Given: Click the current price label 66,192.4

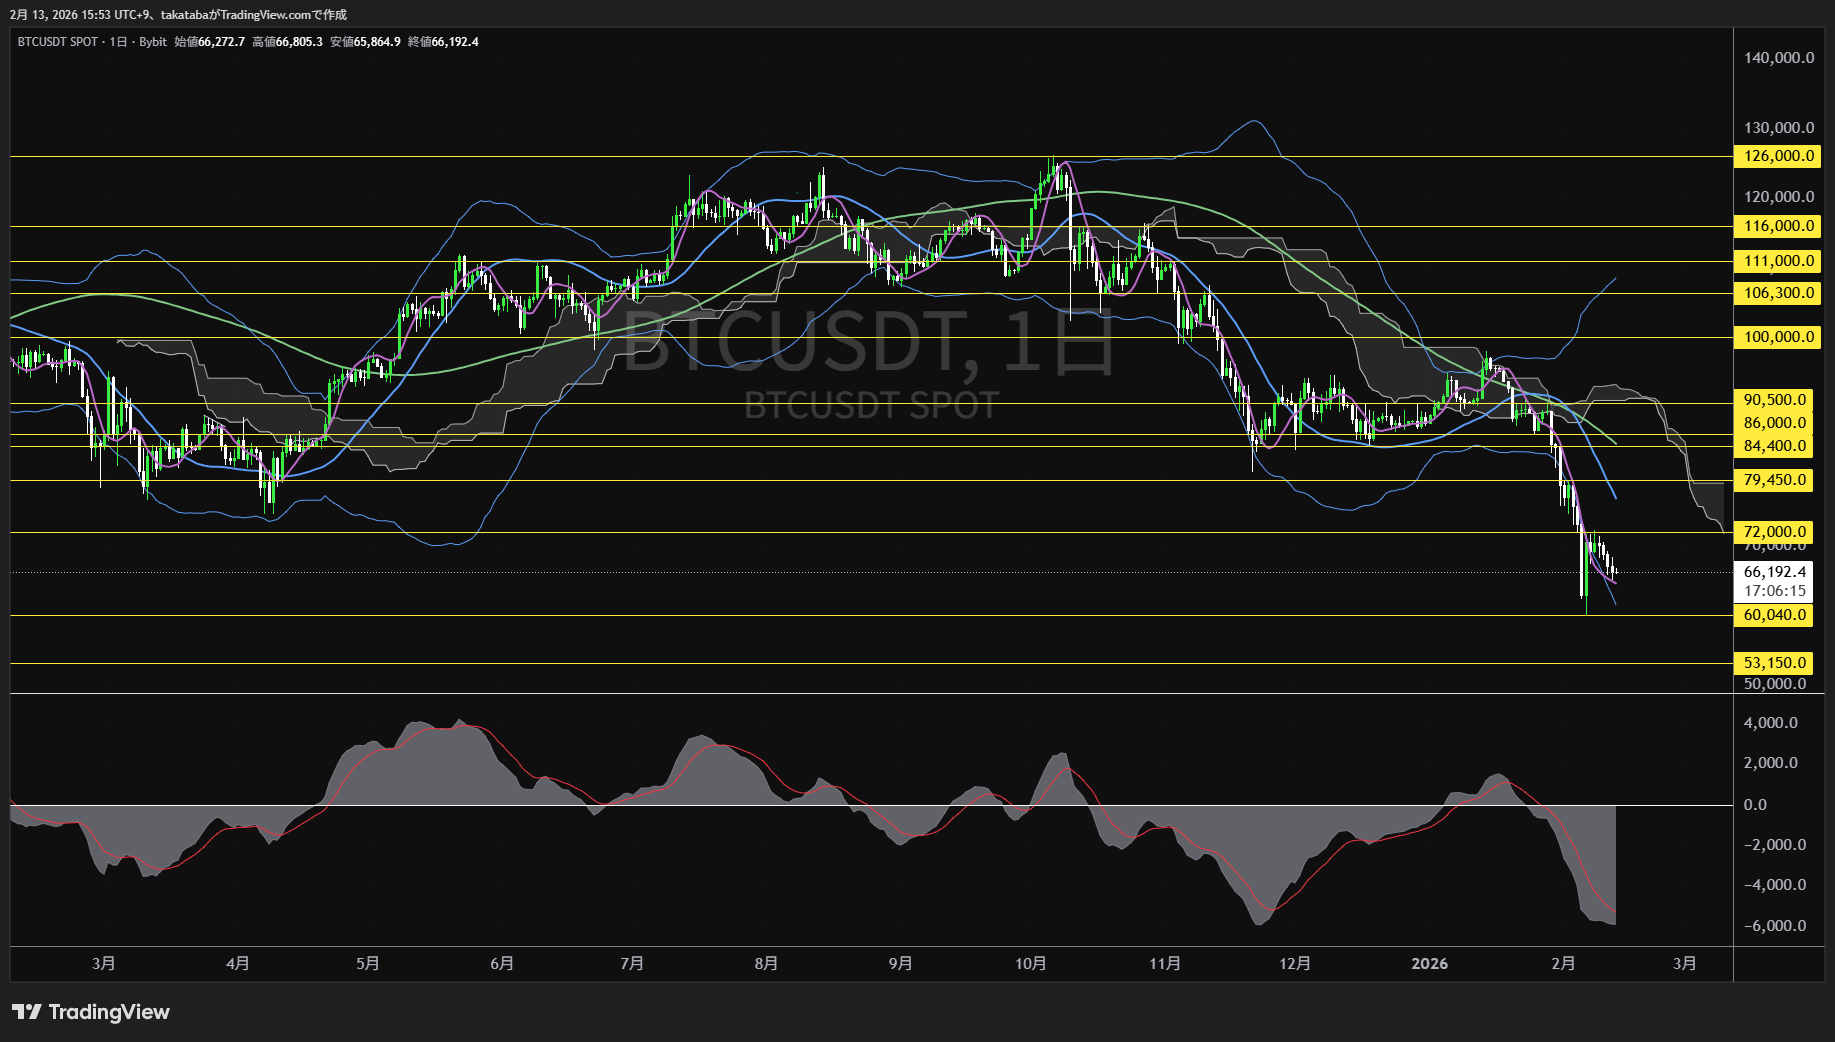Looking at the screenshot, I should tap(1775, 573).
